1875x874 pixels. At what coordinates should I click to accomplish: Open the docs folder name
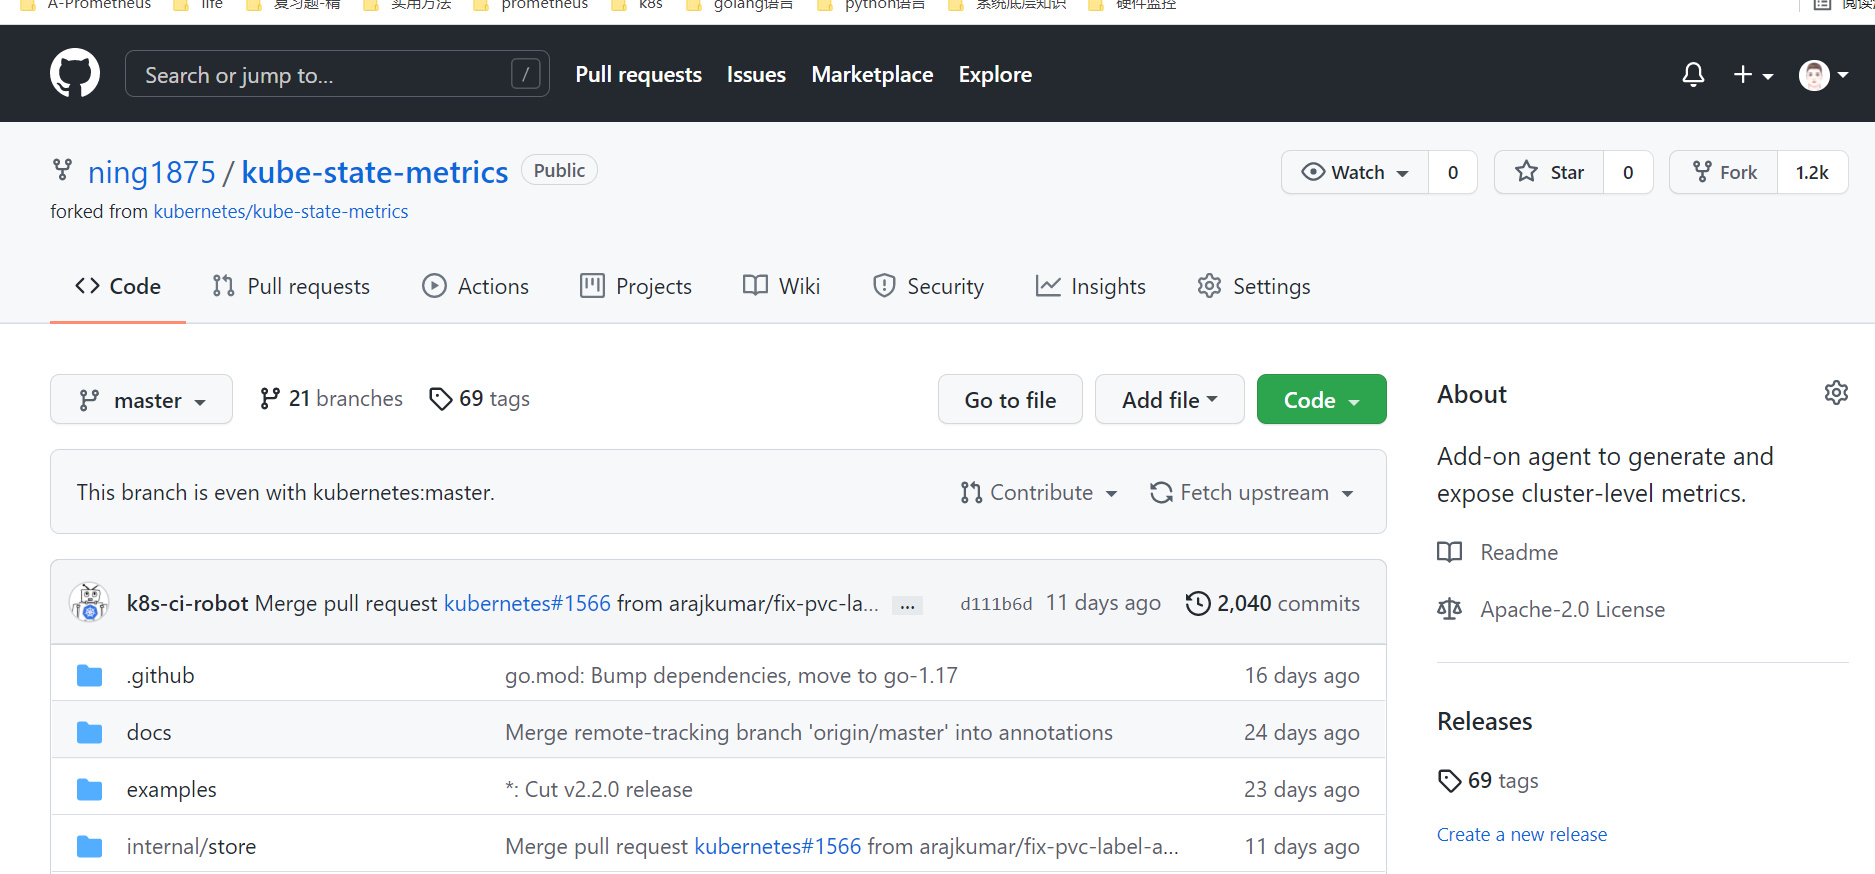(x=149, y=733)
